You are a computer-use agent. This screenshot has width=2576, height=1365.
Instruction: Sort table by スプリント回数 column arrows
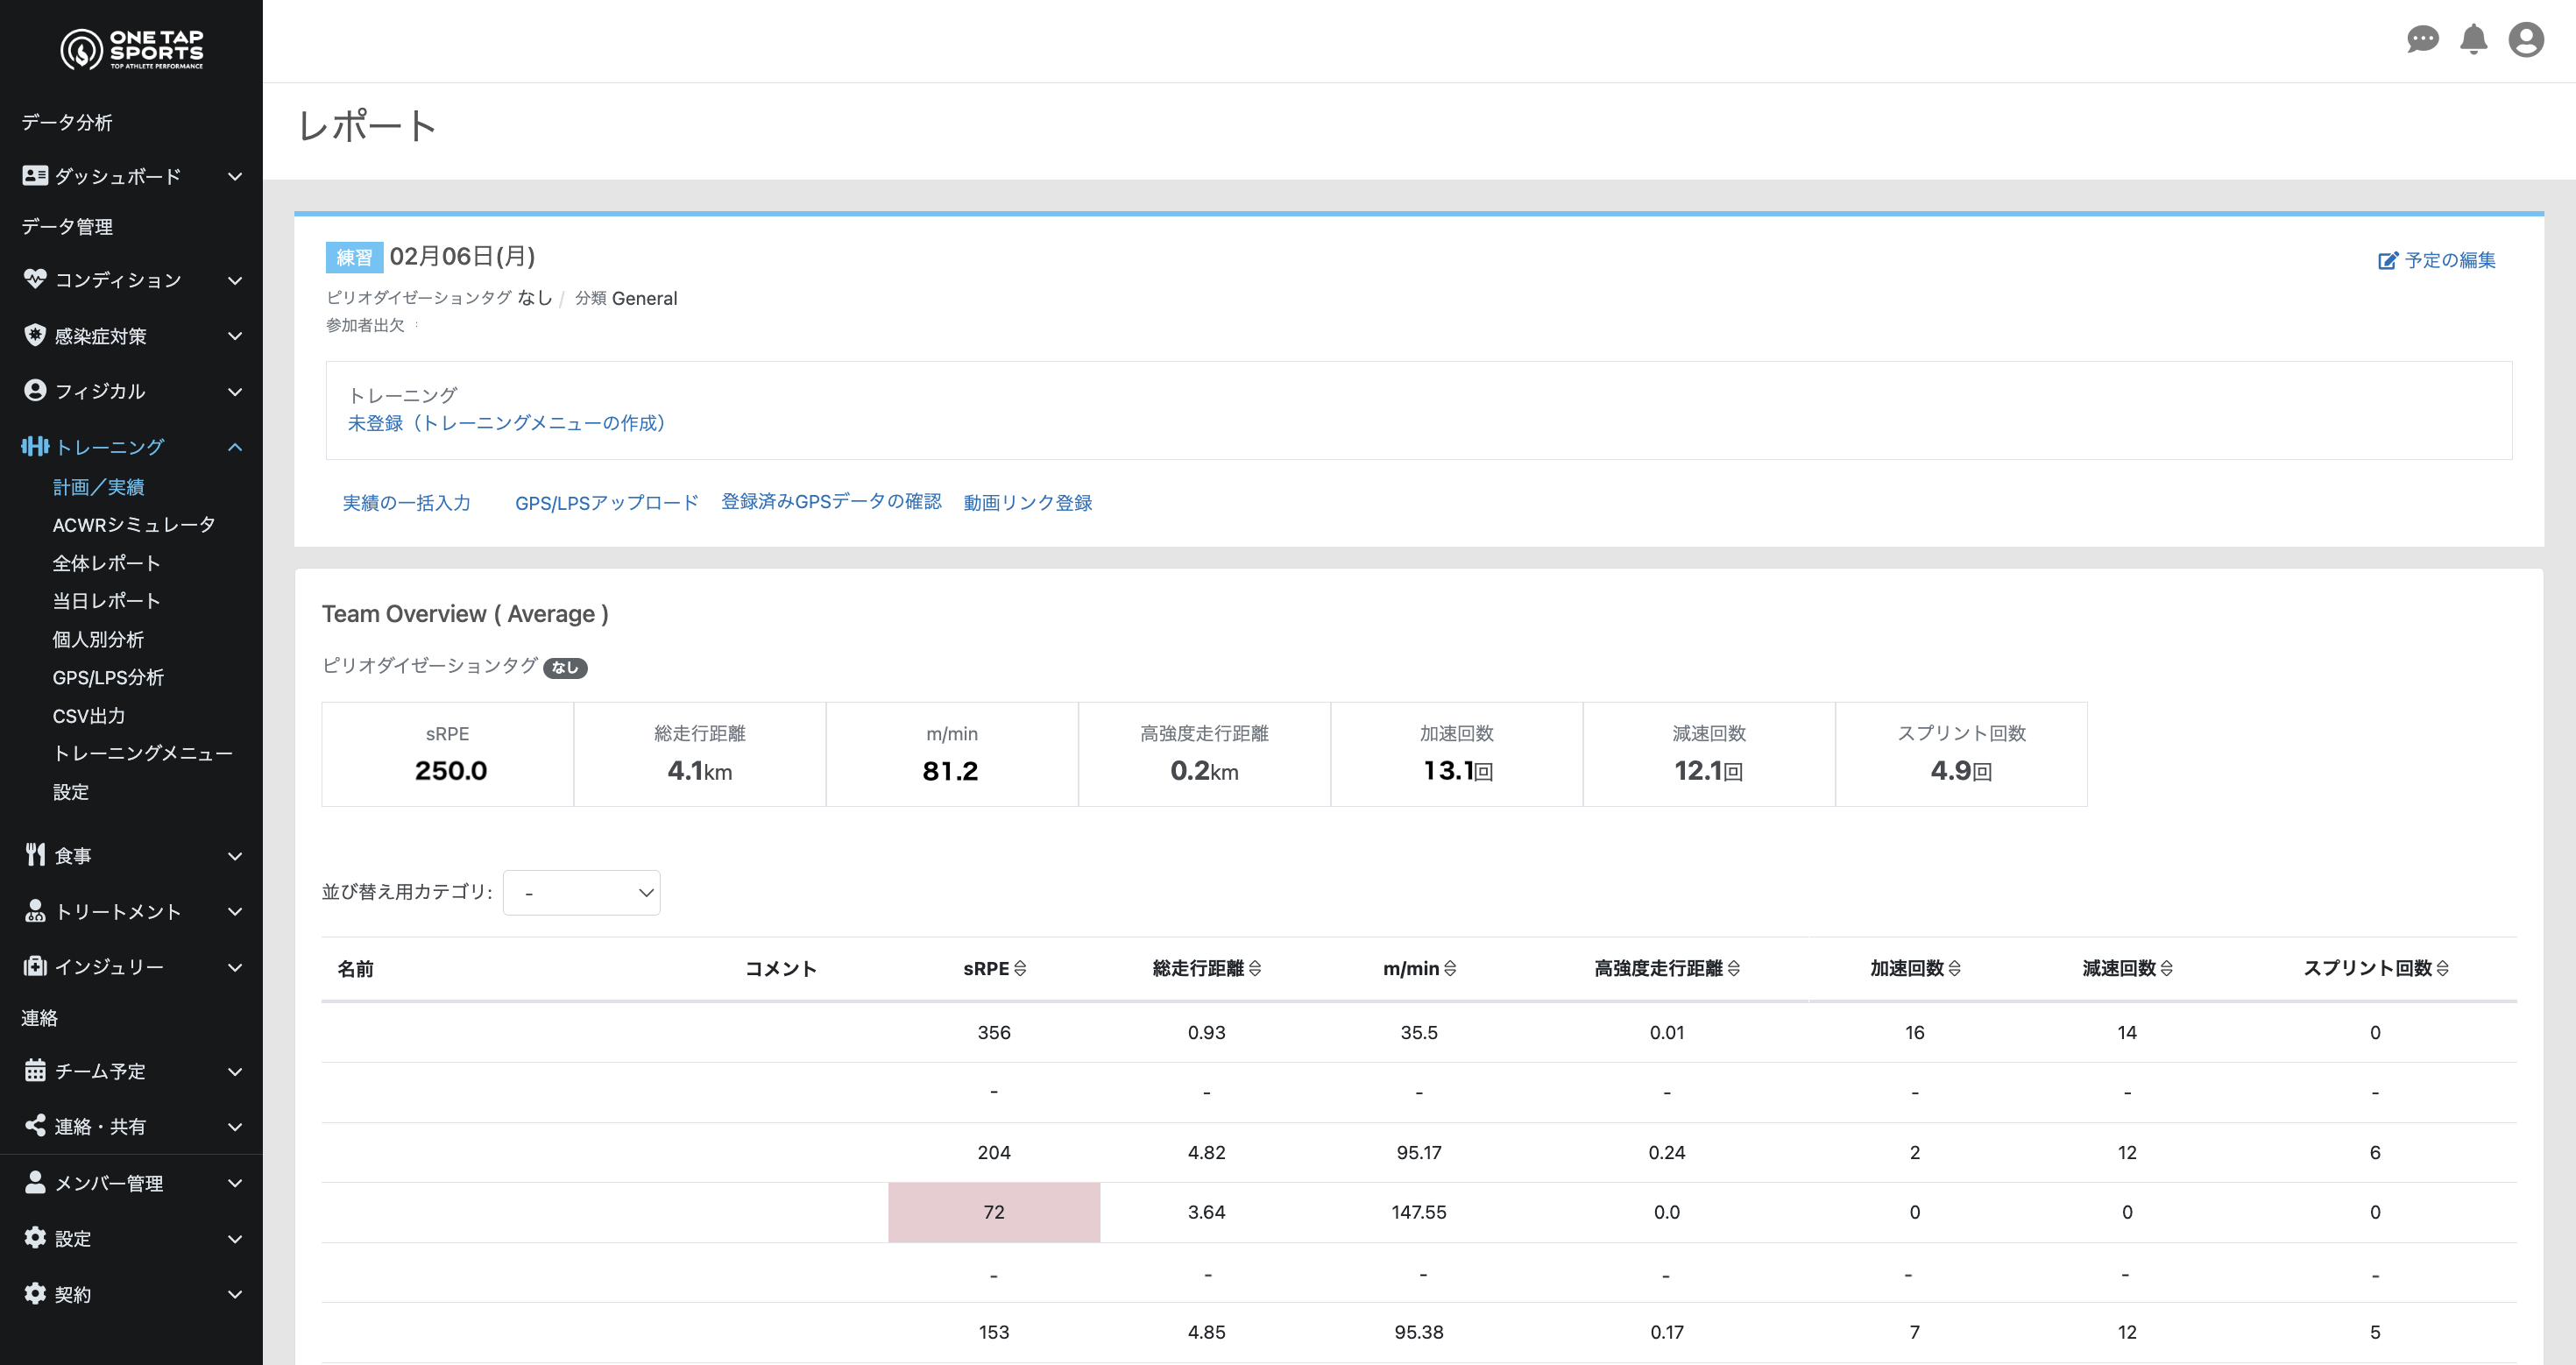2443,968
